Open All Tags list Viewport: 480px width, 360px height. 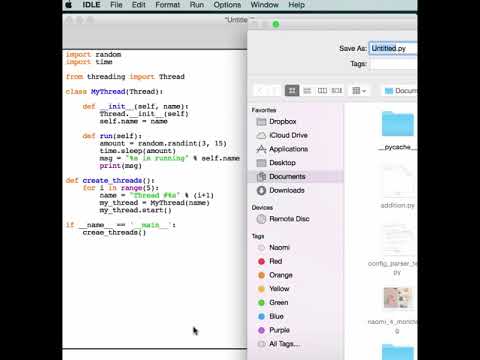click(284, 344)
